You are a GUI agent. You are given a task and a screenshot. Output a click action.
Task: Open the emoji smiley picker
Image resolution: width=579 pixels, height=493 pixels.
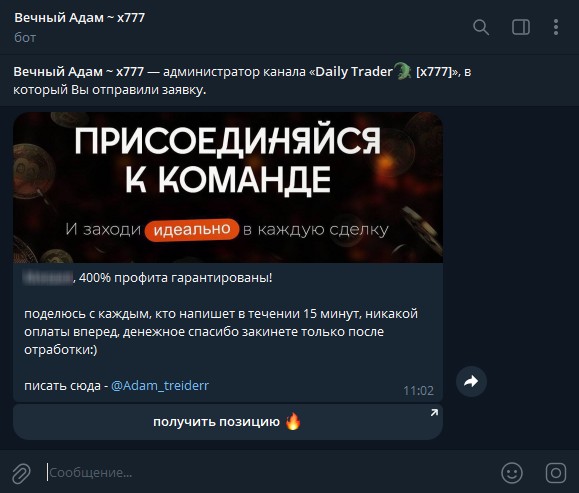click(x=512, y=473)
